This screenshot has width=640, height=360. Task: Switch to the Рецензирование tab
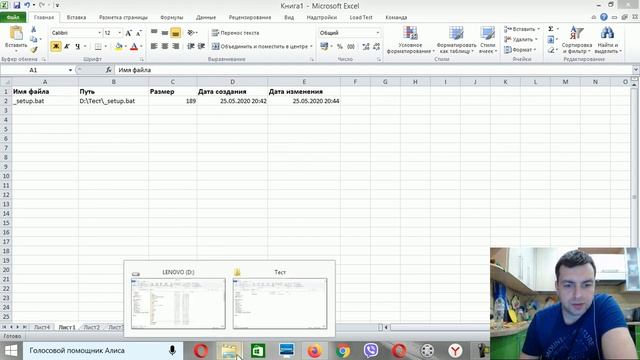(x=250, y=18)
